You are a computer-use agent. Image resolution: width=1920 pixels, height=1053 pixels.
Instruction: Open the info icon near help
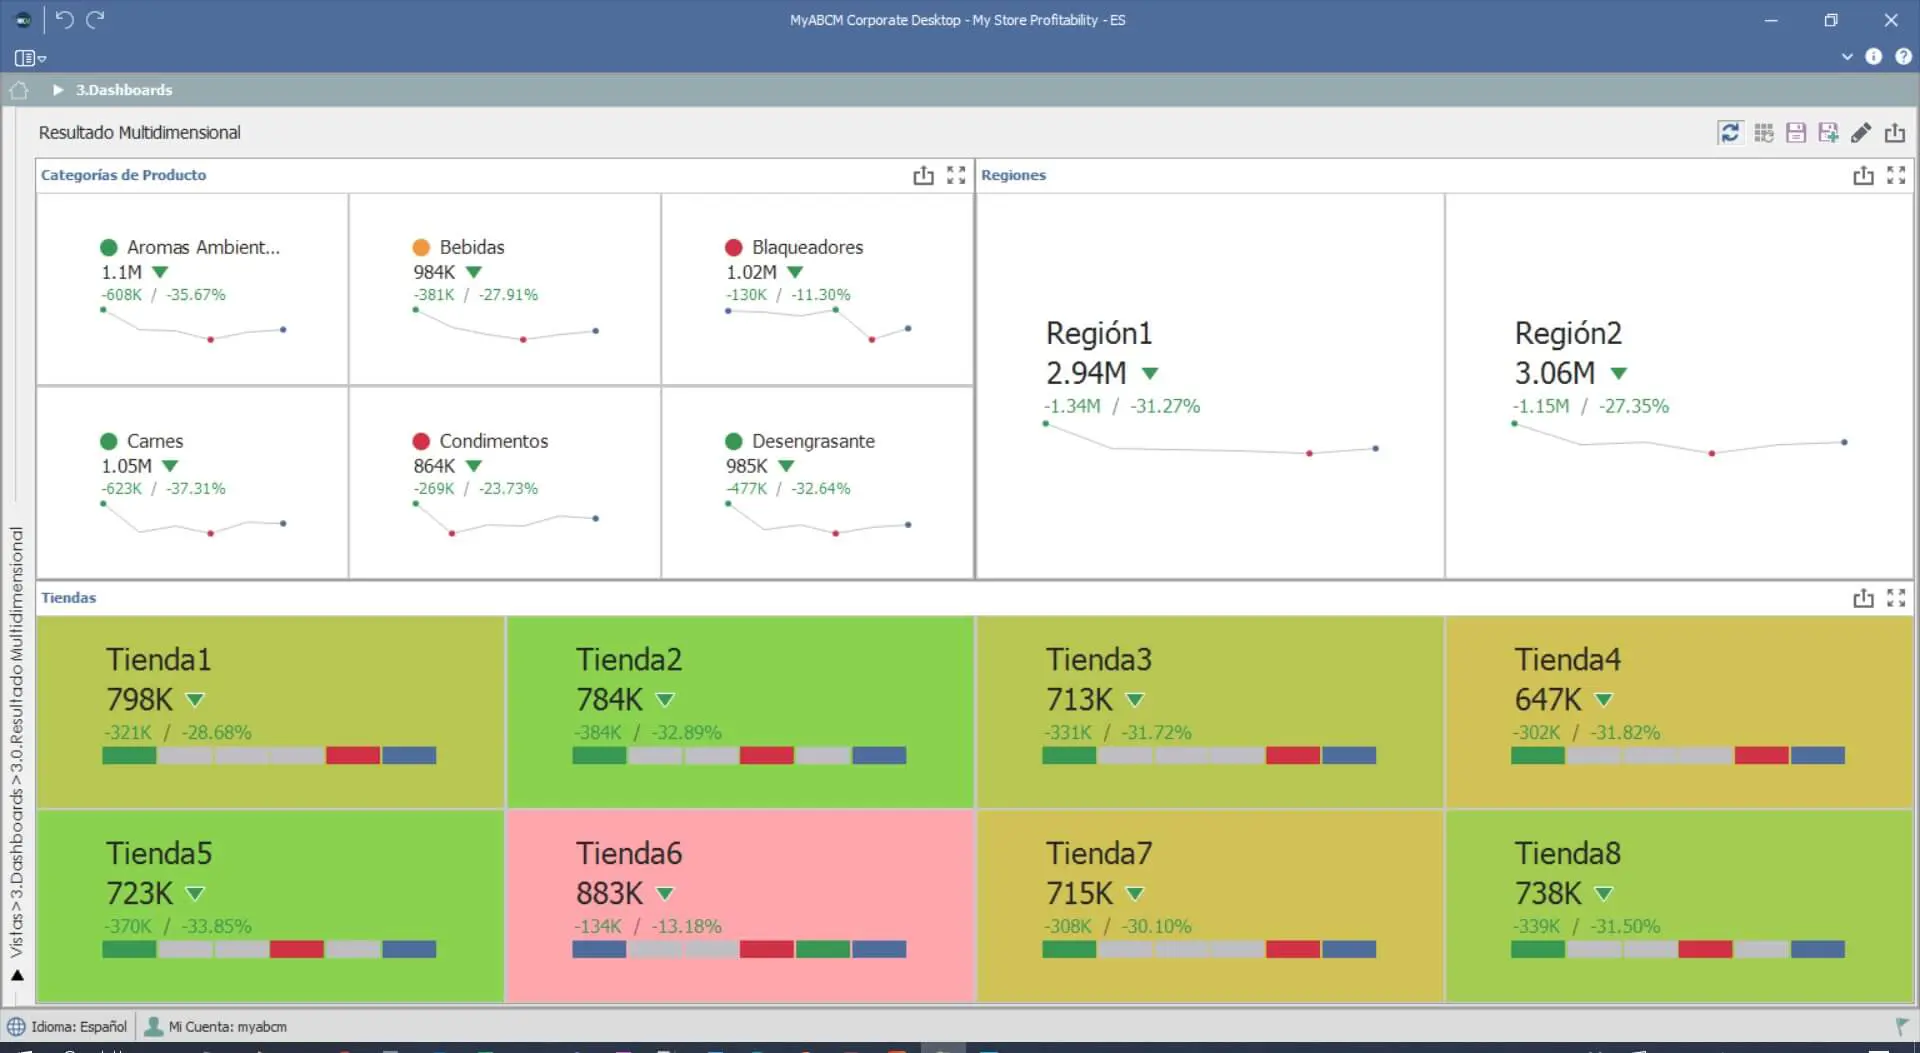coord(1874,57)
